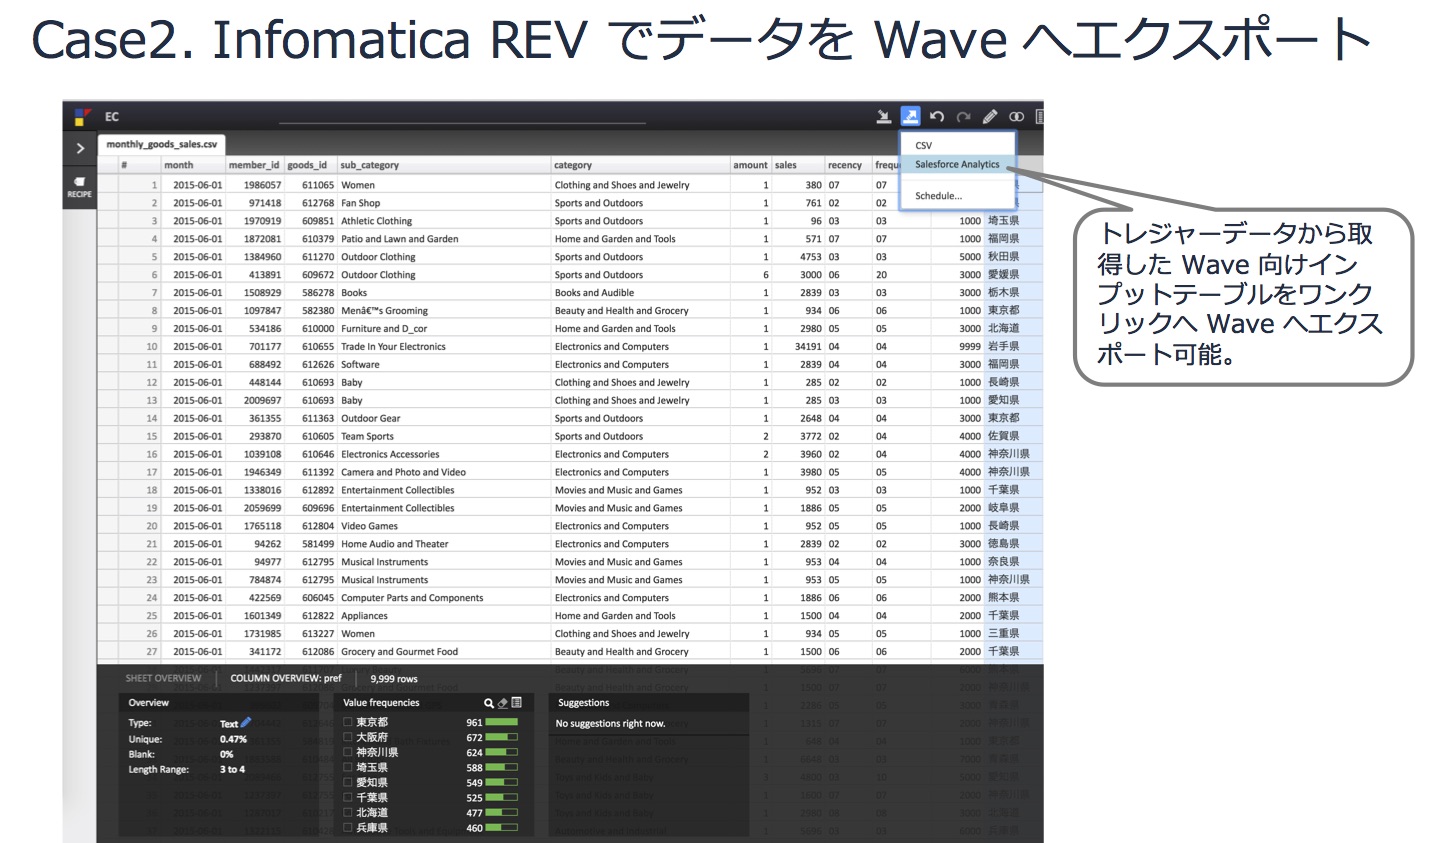Select the month column header
Image resolution: width=1439 pixels, height=843 pixels.
[194, 165]
